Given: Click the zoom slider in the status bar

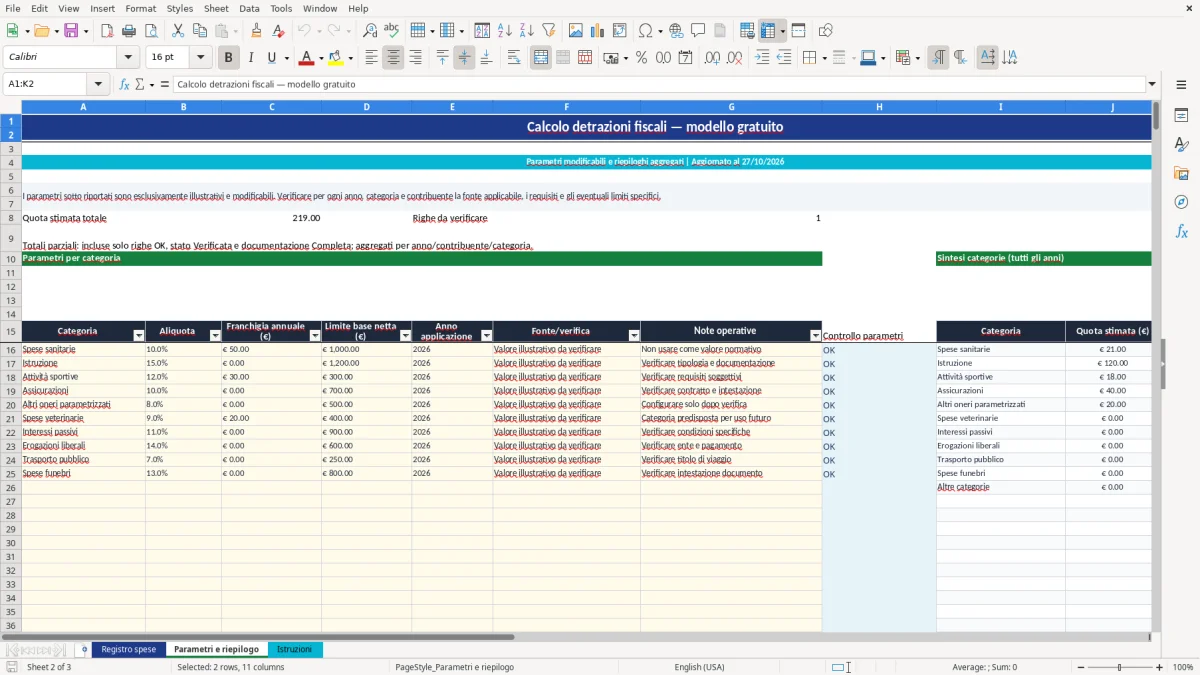Looking at the screenshot, I should point(1119,667).
